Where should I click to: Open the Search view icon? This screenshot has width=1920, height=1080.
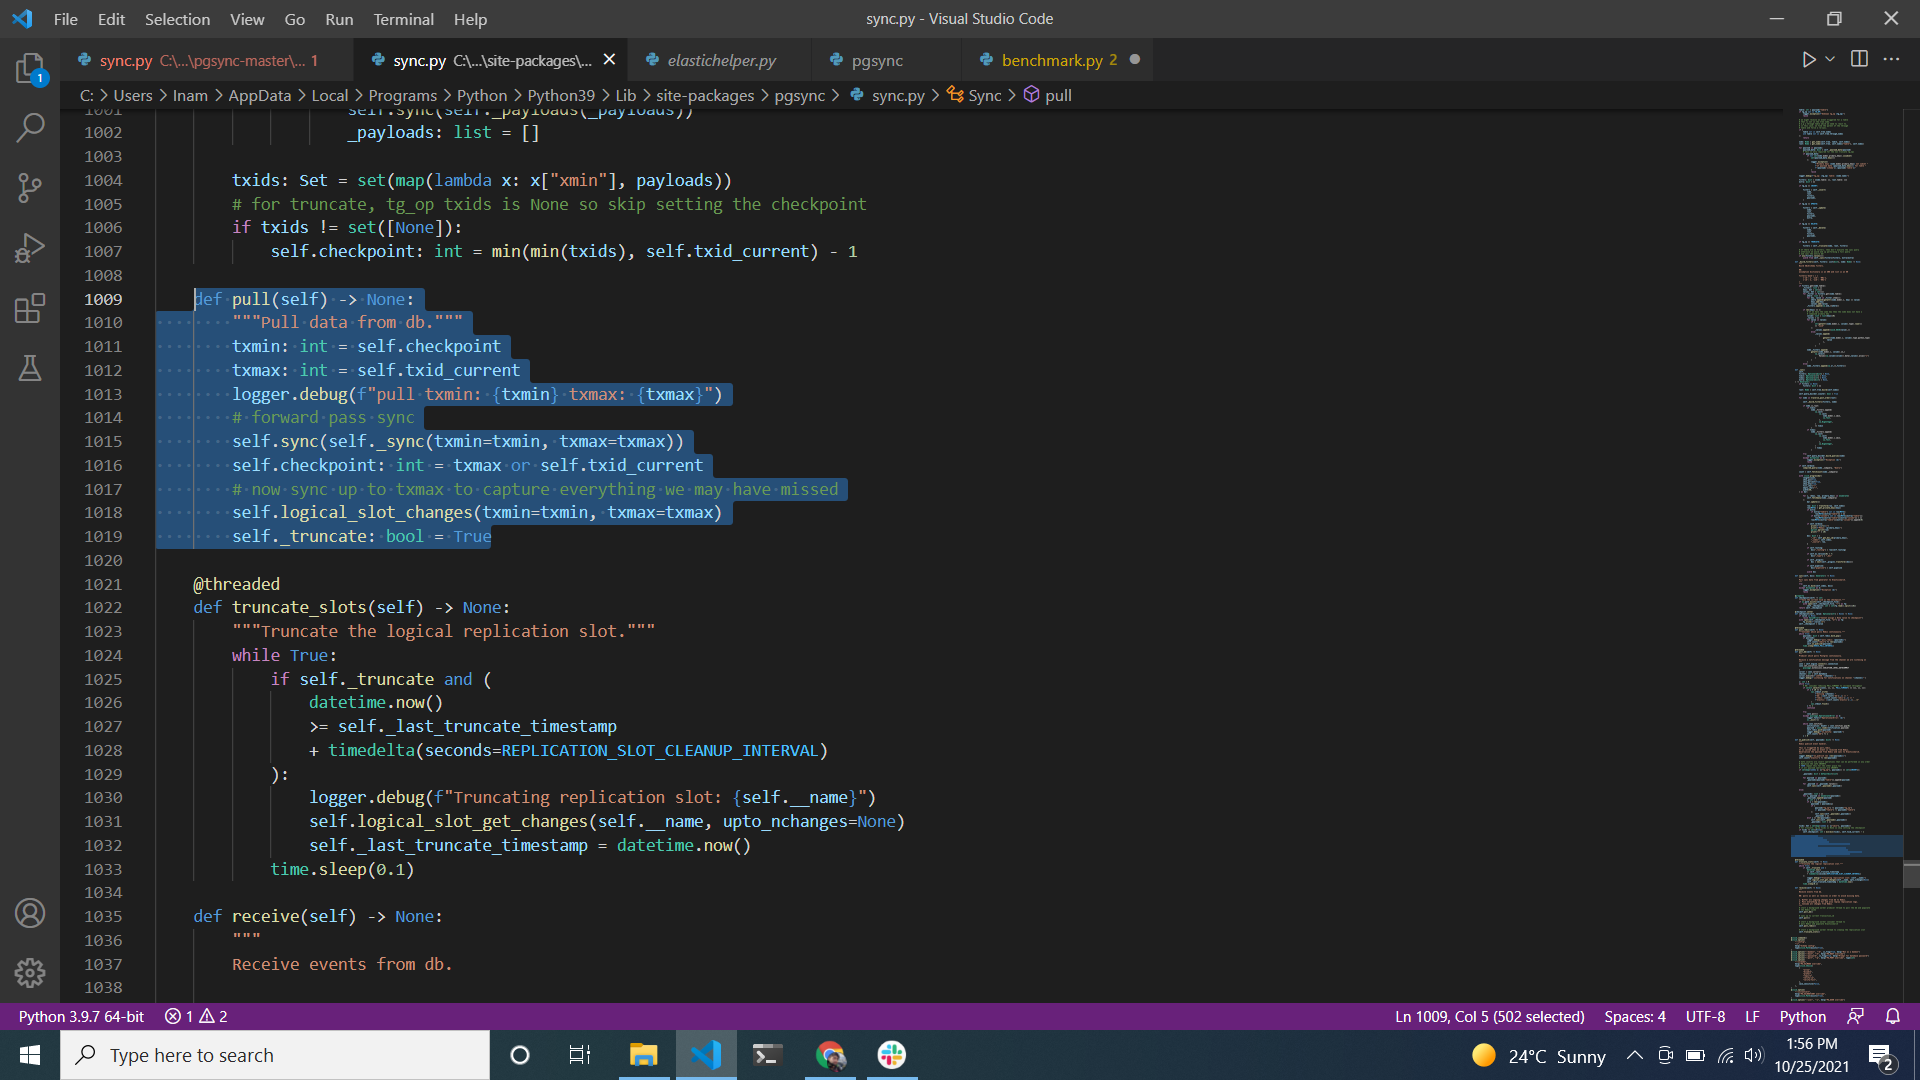[x=30, y=127]
